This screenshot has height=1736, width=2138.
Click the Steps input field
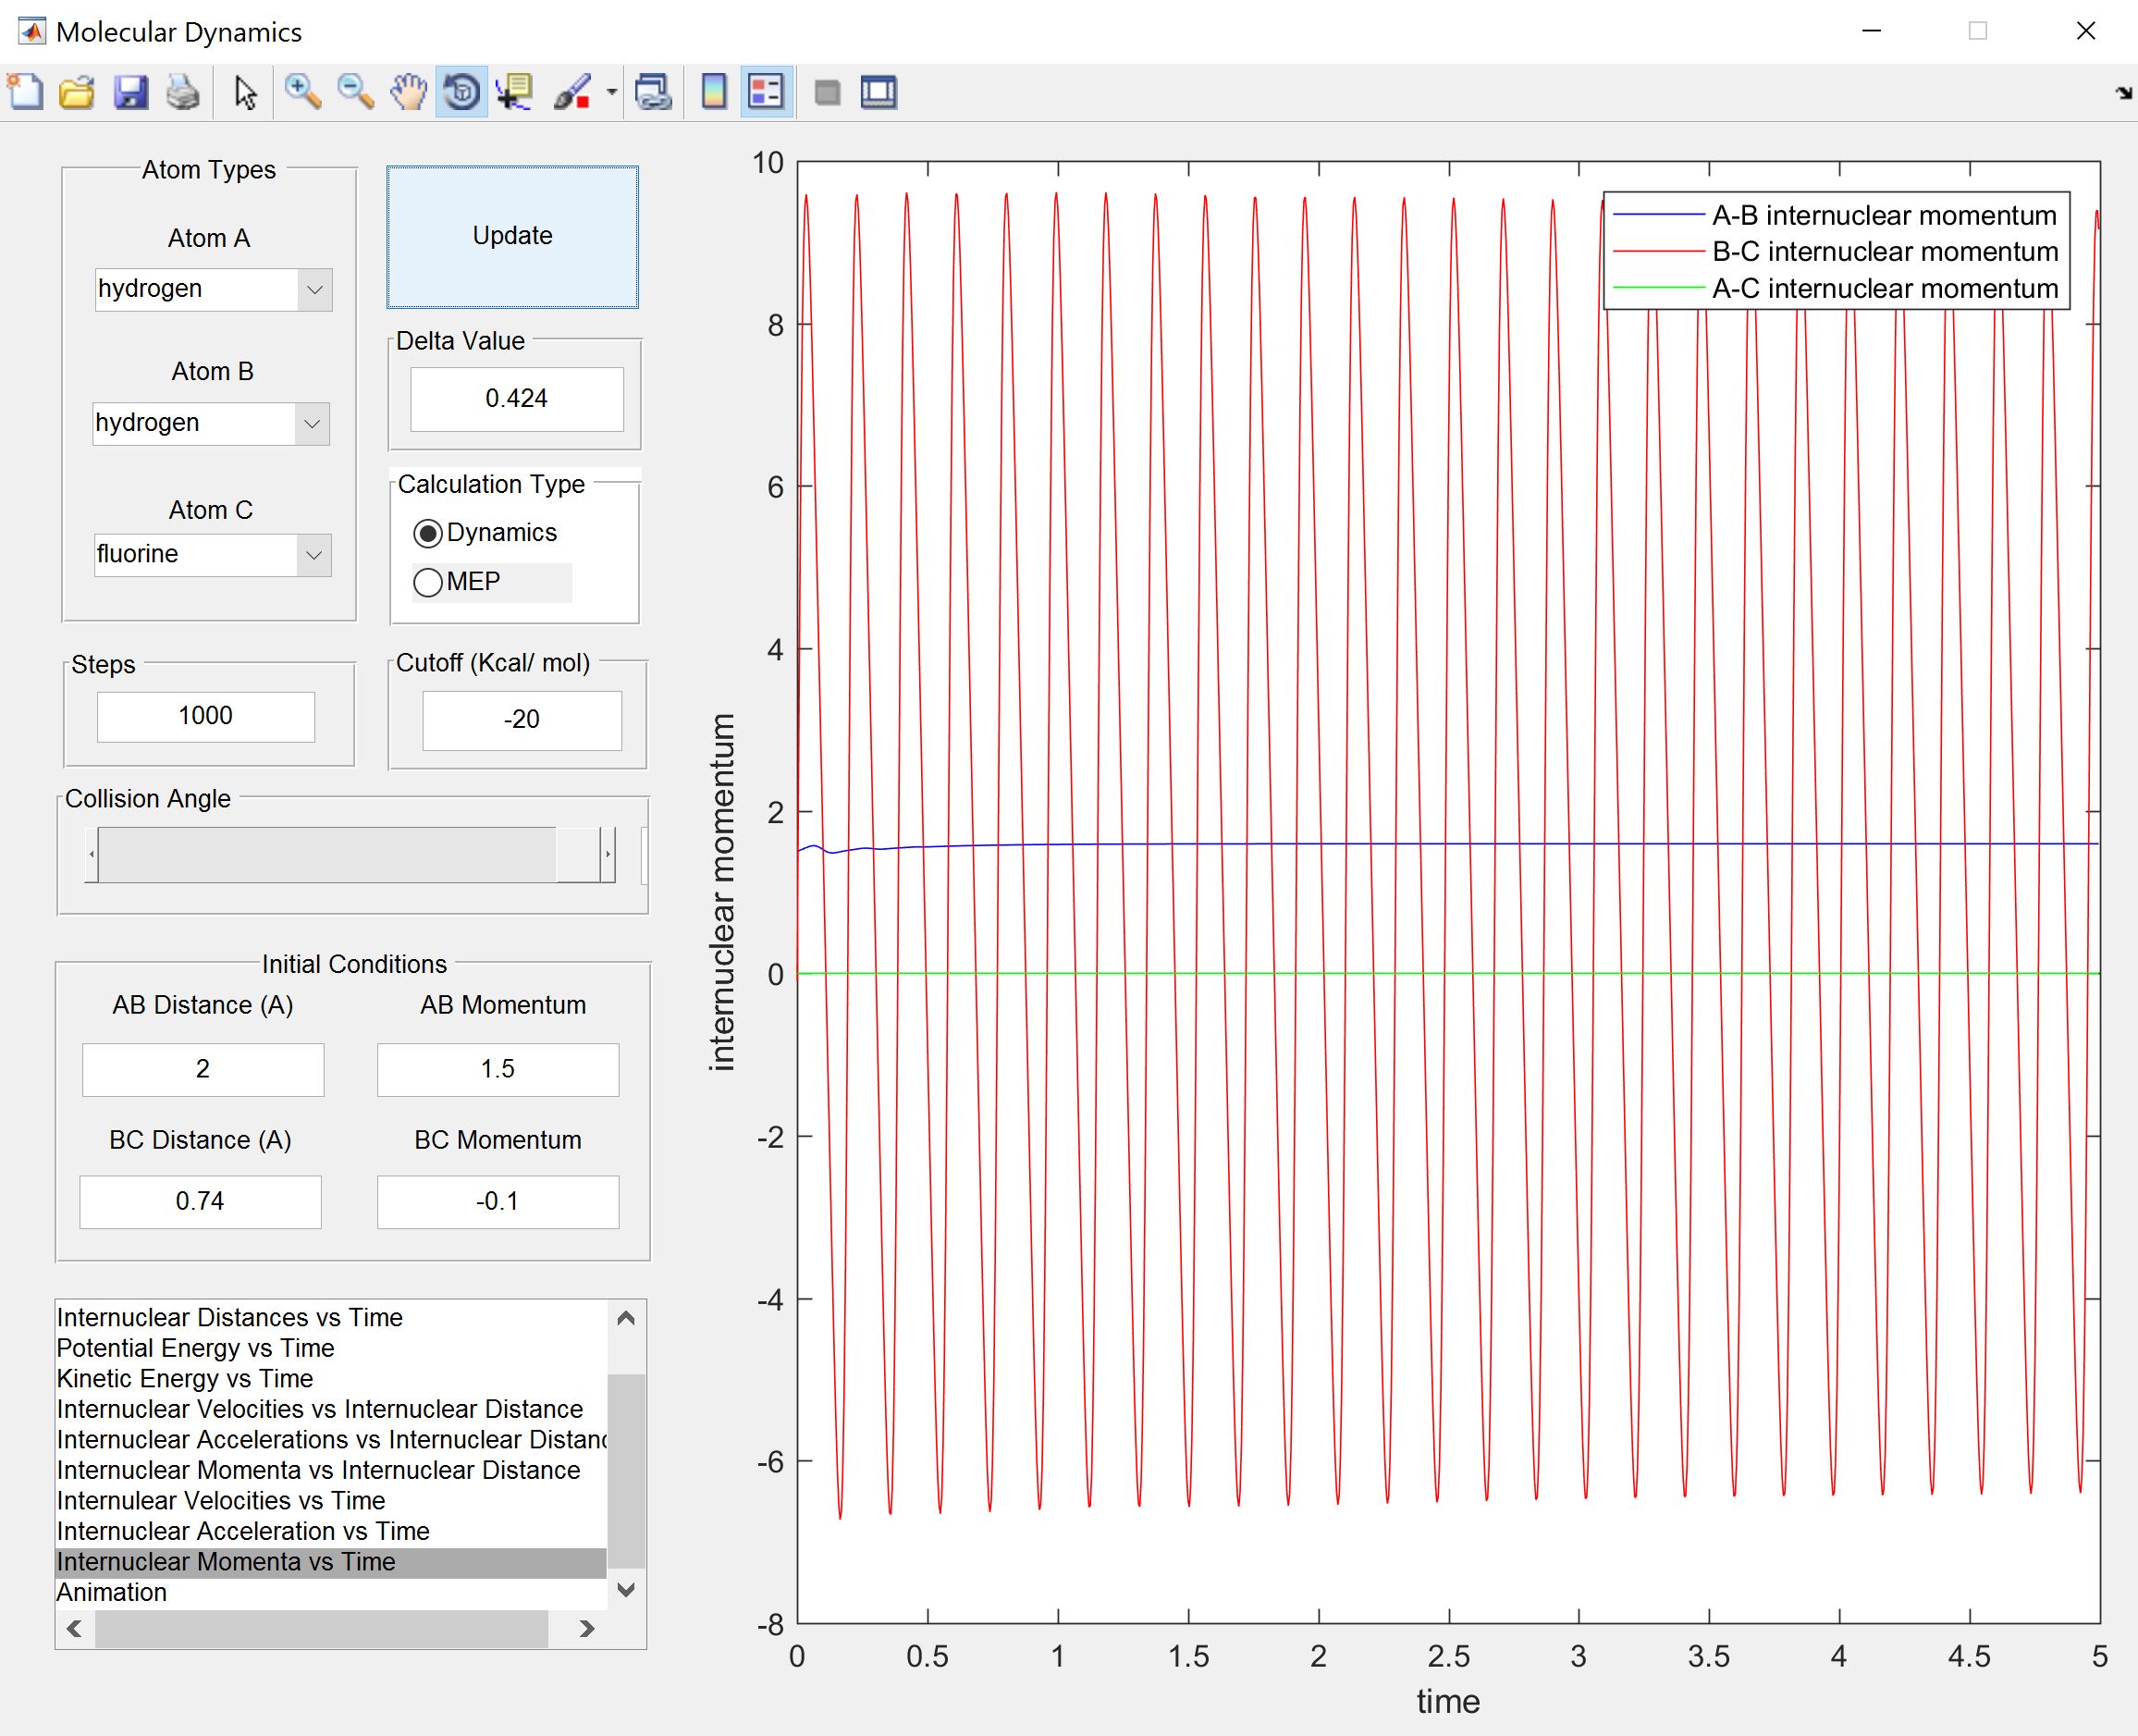[206, 716]
